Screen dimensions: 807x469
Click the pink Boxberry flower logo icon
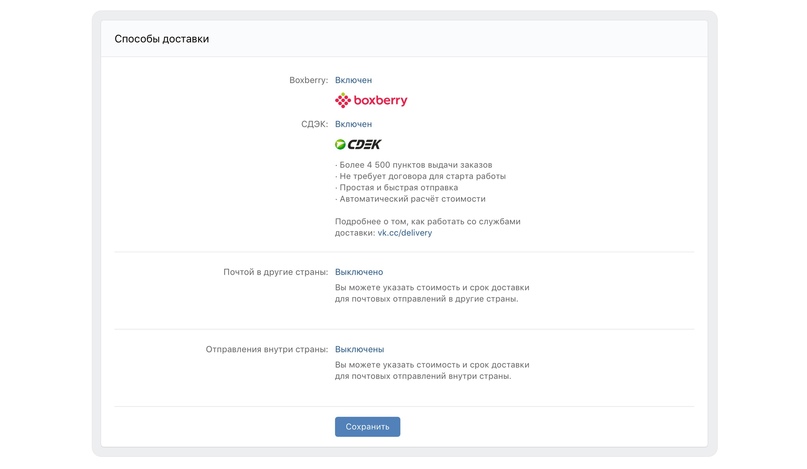tap(343, 100)
